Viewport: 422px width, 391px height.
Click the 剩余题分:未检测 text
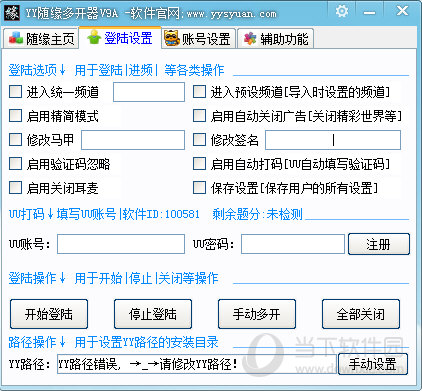point(257,214)
